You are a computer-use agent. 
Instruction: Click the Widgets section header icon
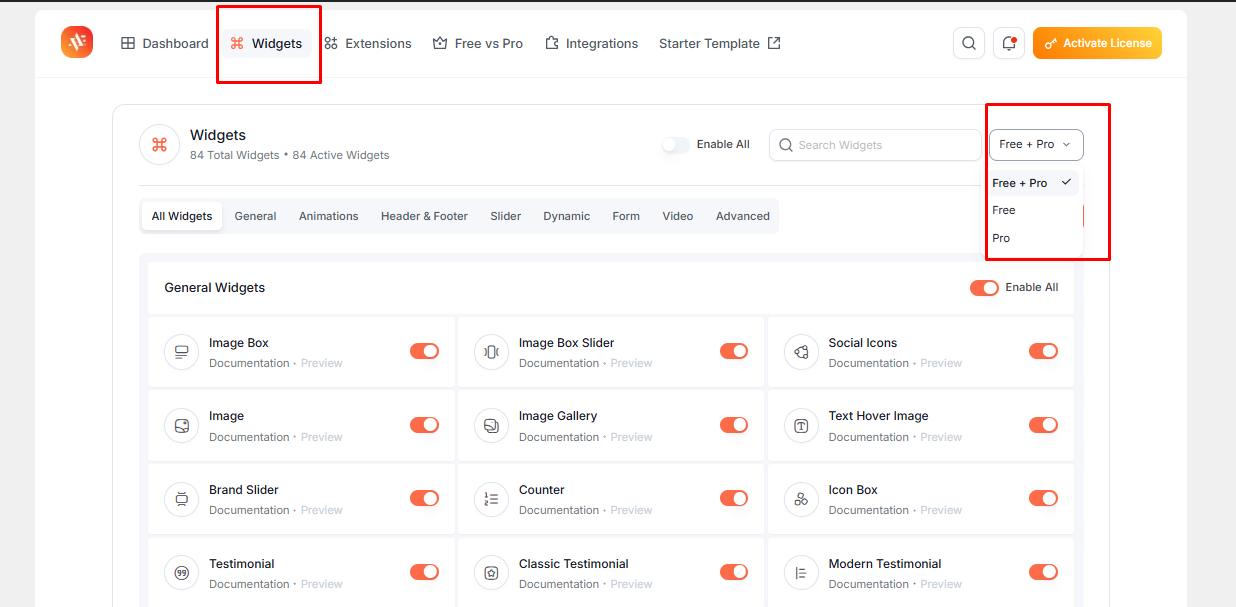click(x=159, y=144)
